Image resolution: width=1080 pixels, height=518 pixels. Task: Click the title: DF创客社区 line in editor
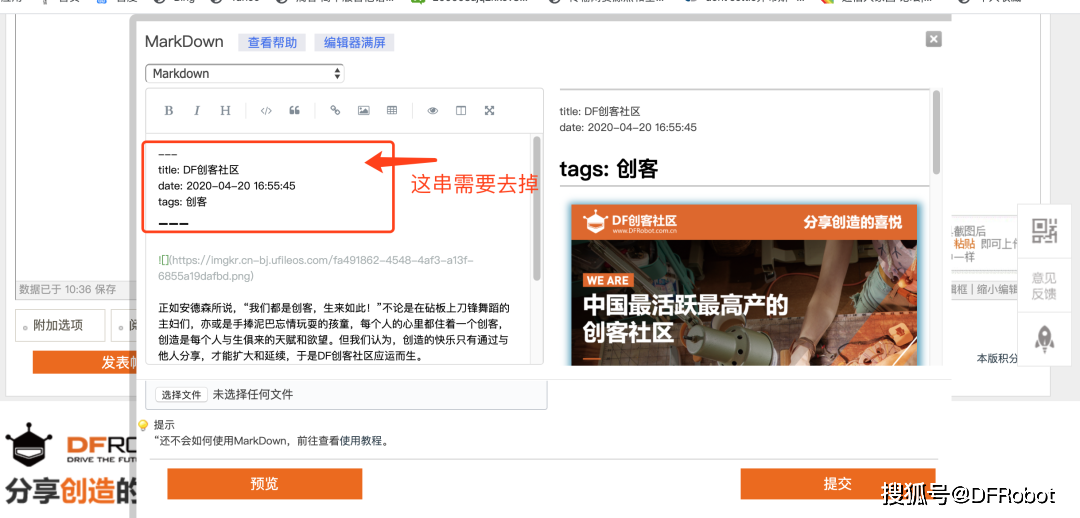click(198, 170)
